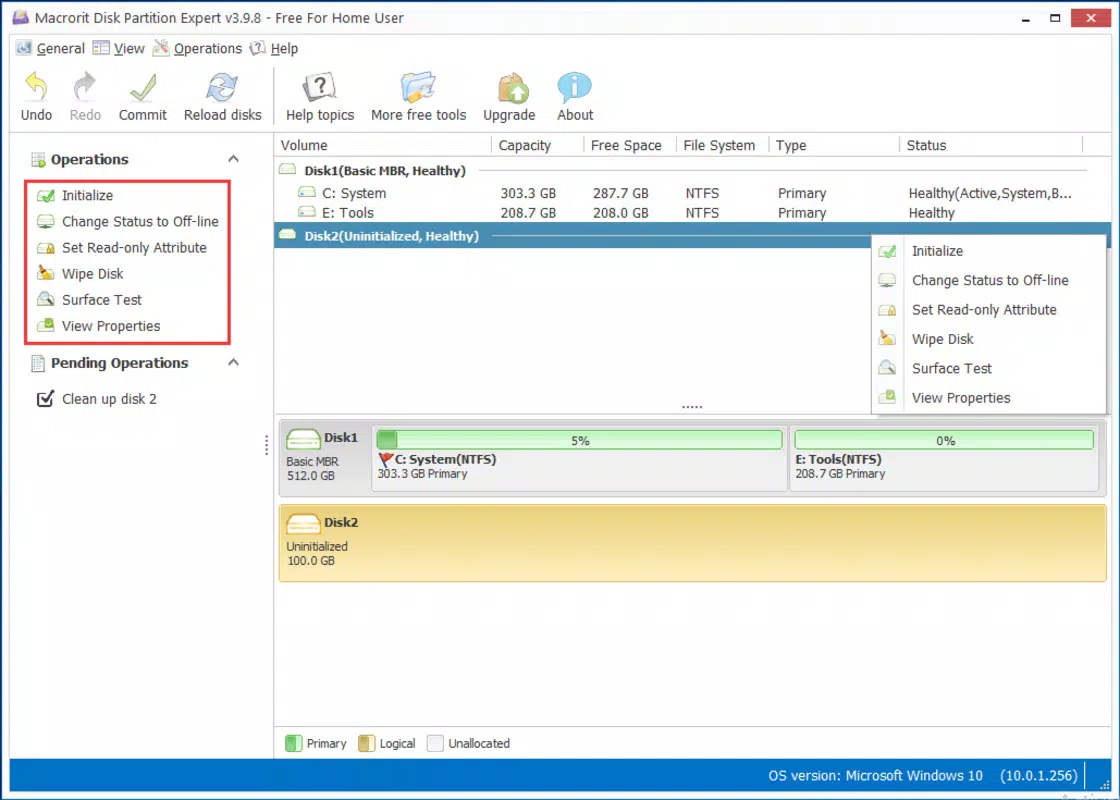Click the E: Tools drive icon in volume list

[306, 211]
